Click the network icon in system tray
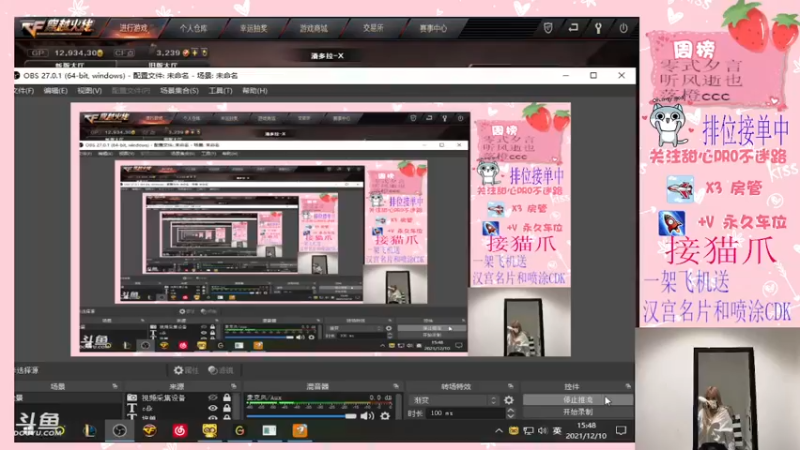Image resolution: width=800 pixels, height=450 pixels. [x=528, y=431]
